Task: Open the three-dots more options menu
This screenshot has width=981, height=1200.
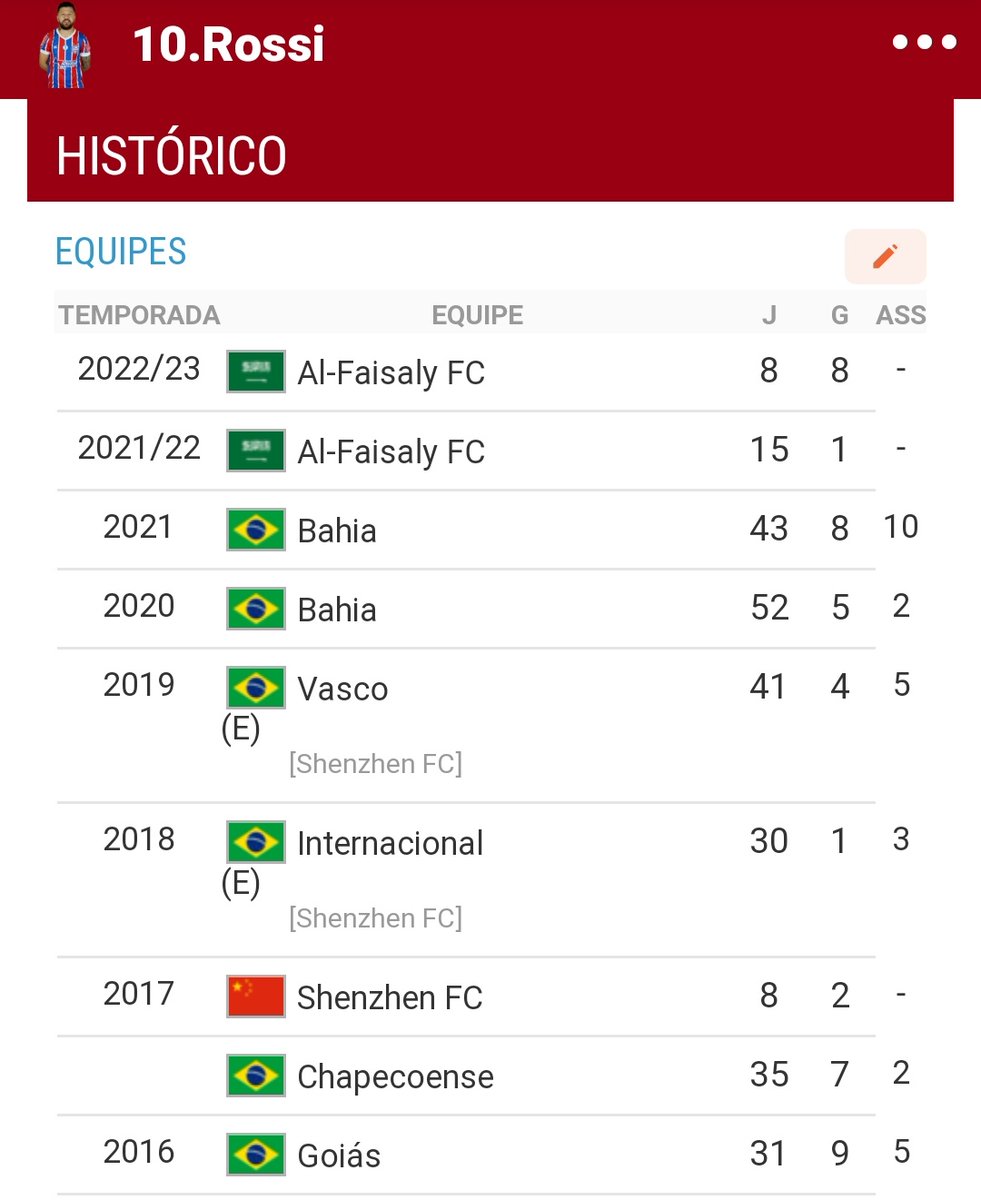Action: (x=924, y=43)
